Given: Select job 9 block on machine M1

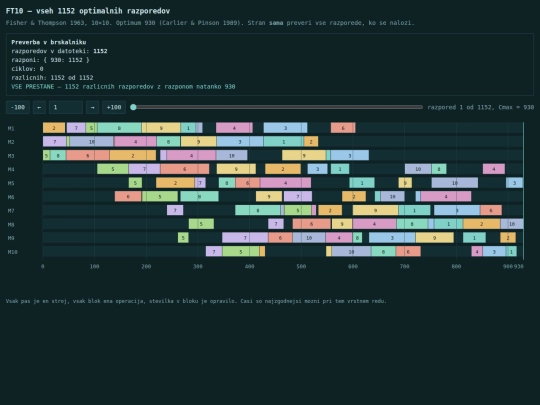Looking at the screenshot, I should pyautogui.click(x=161, y=128).
